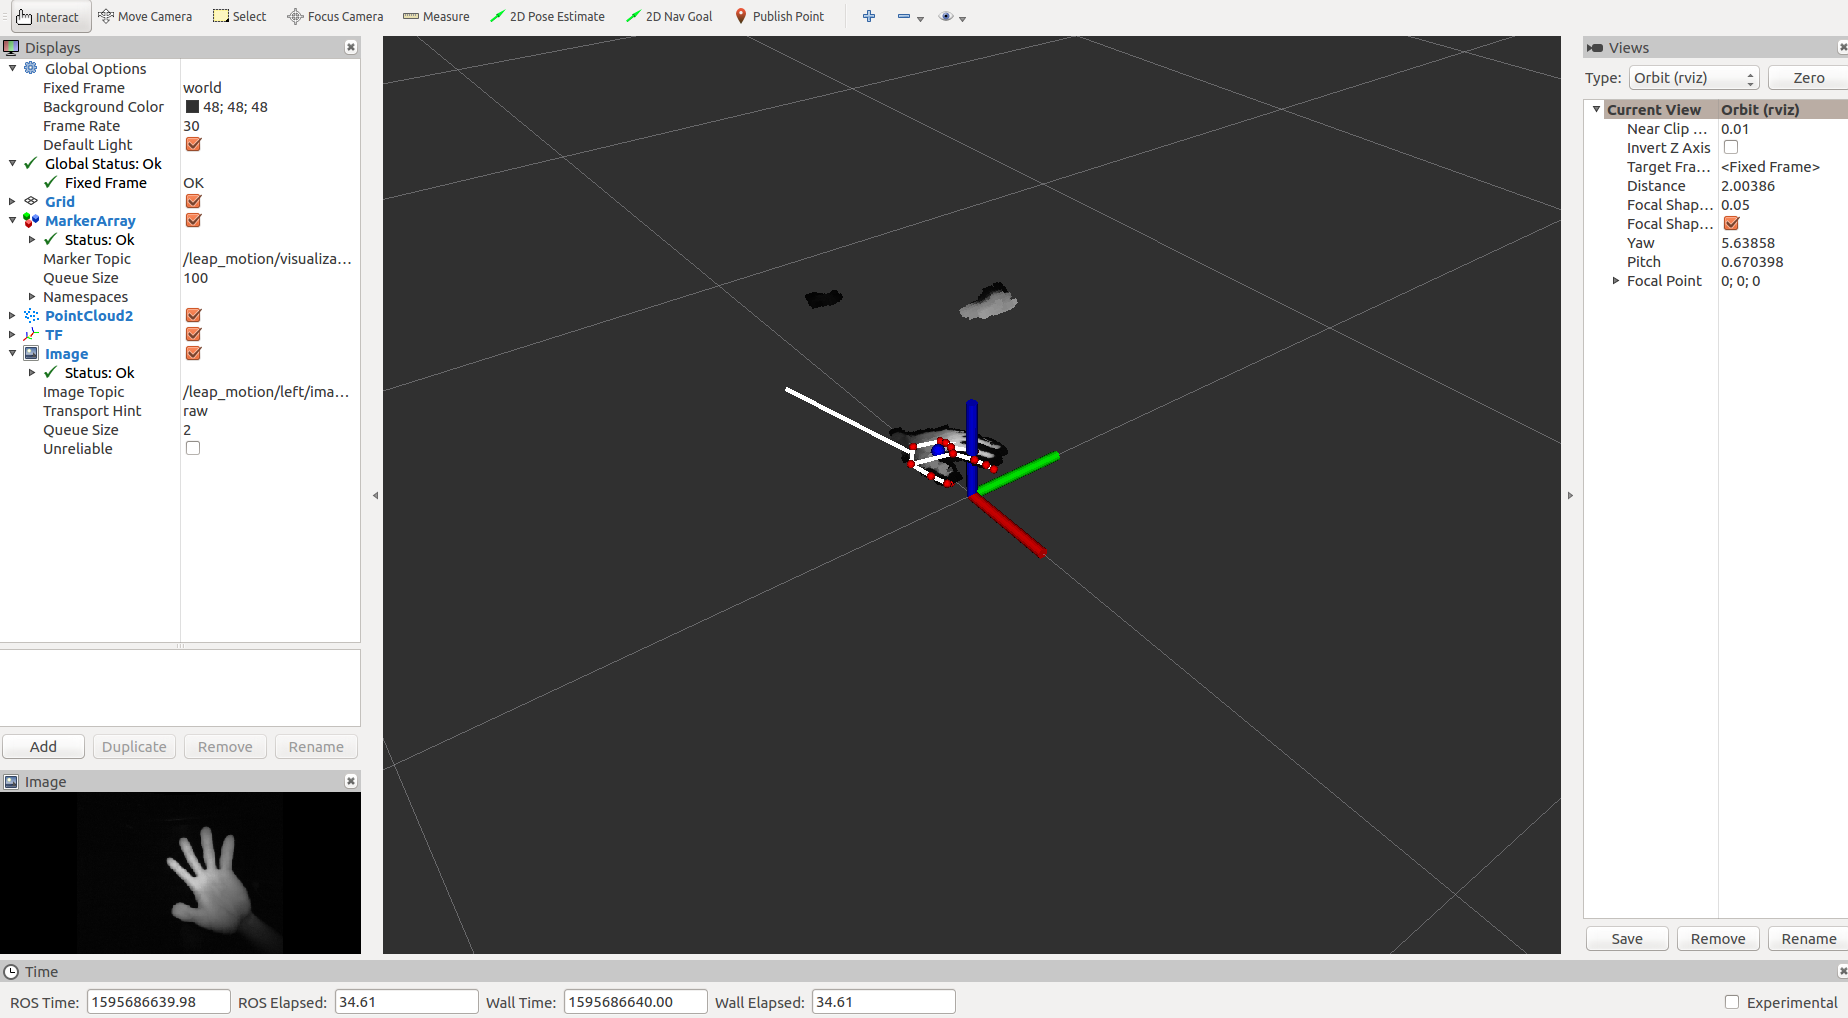
Task: Use the Select tool
Action: pos(239,16)
